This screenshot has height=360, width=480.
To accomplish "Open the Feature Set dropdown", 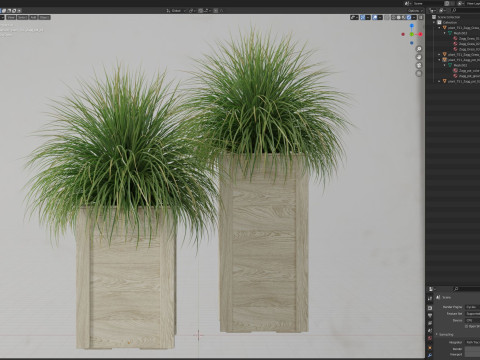I will pyautogui.click(x=473, y=314).
